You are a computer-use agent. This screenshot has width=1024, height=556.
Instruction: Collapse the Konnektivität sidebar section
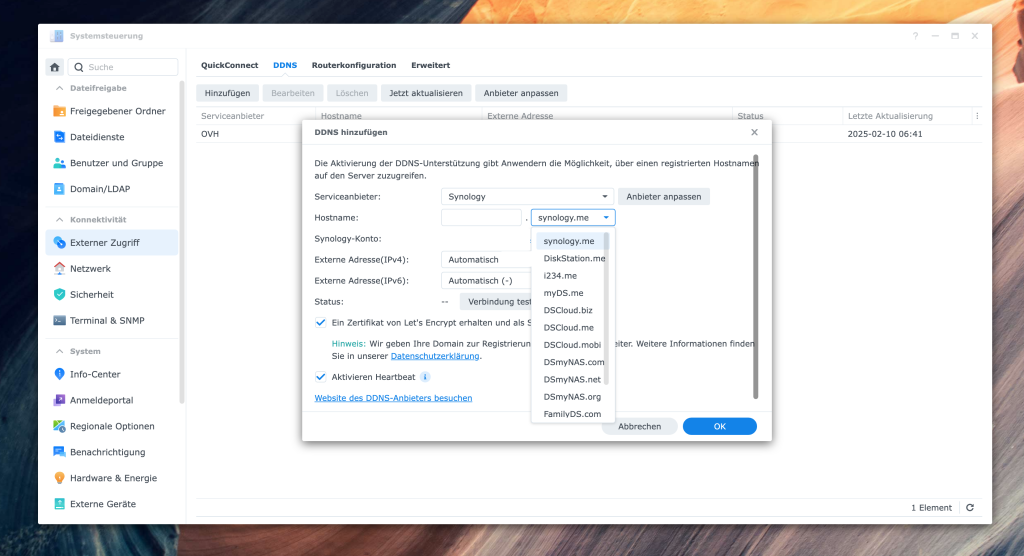tap(57, 219)
